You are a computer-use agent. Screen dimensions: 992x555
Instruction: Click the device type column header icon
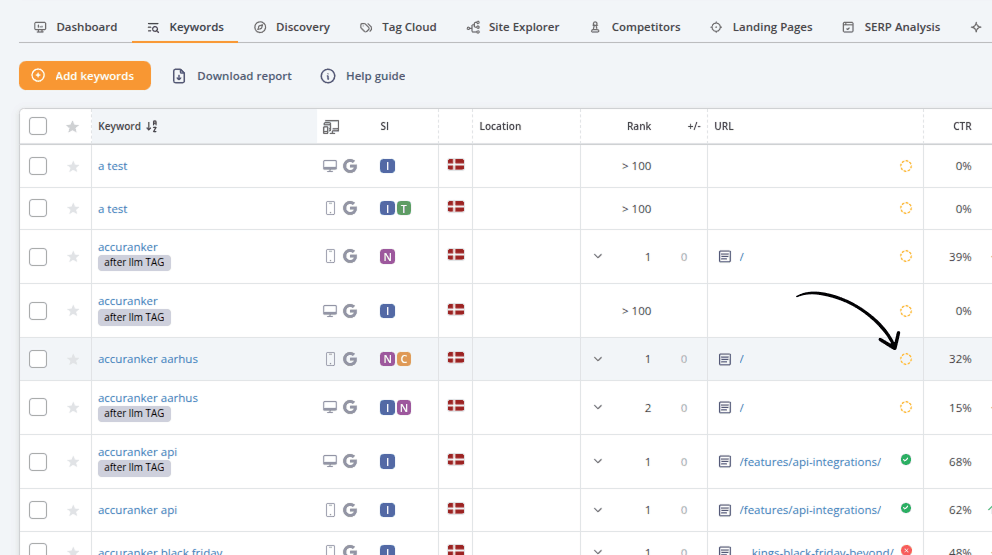[x=331, y=127]
